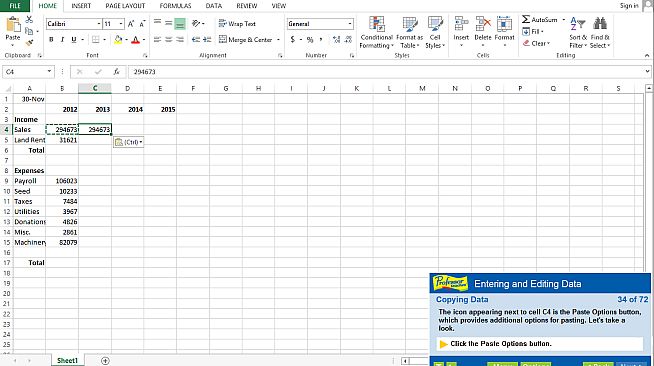Open the Fill dropdown in Editing
654x366 pixels.
tap(533, 31)
